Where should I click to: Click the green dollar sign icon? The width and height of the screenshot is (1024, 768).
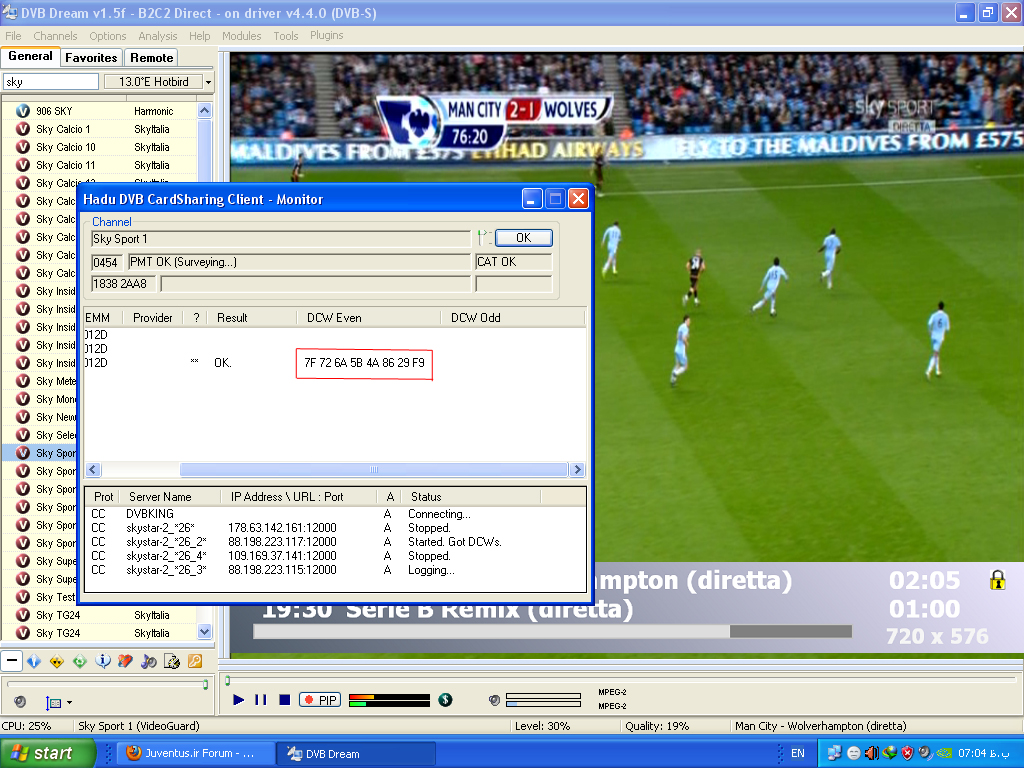[x=445, y=700]
